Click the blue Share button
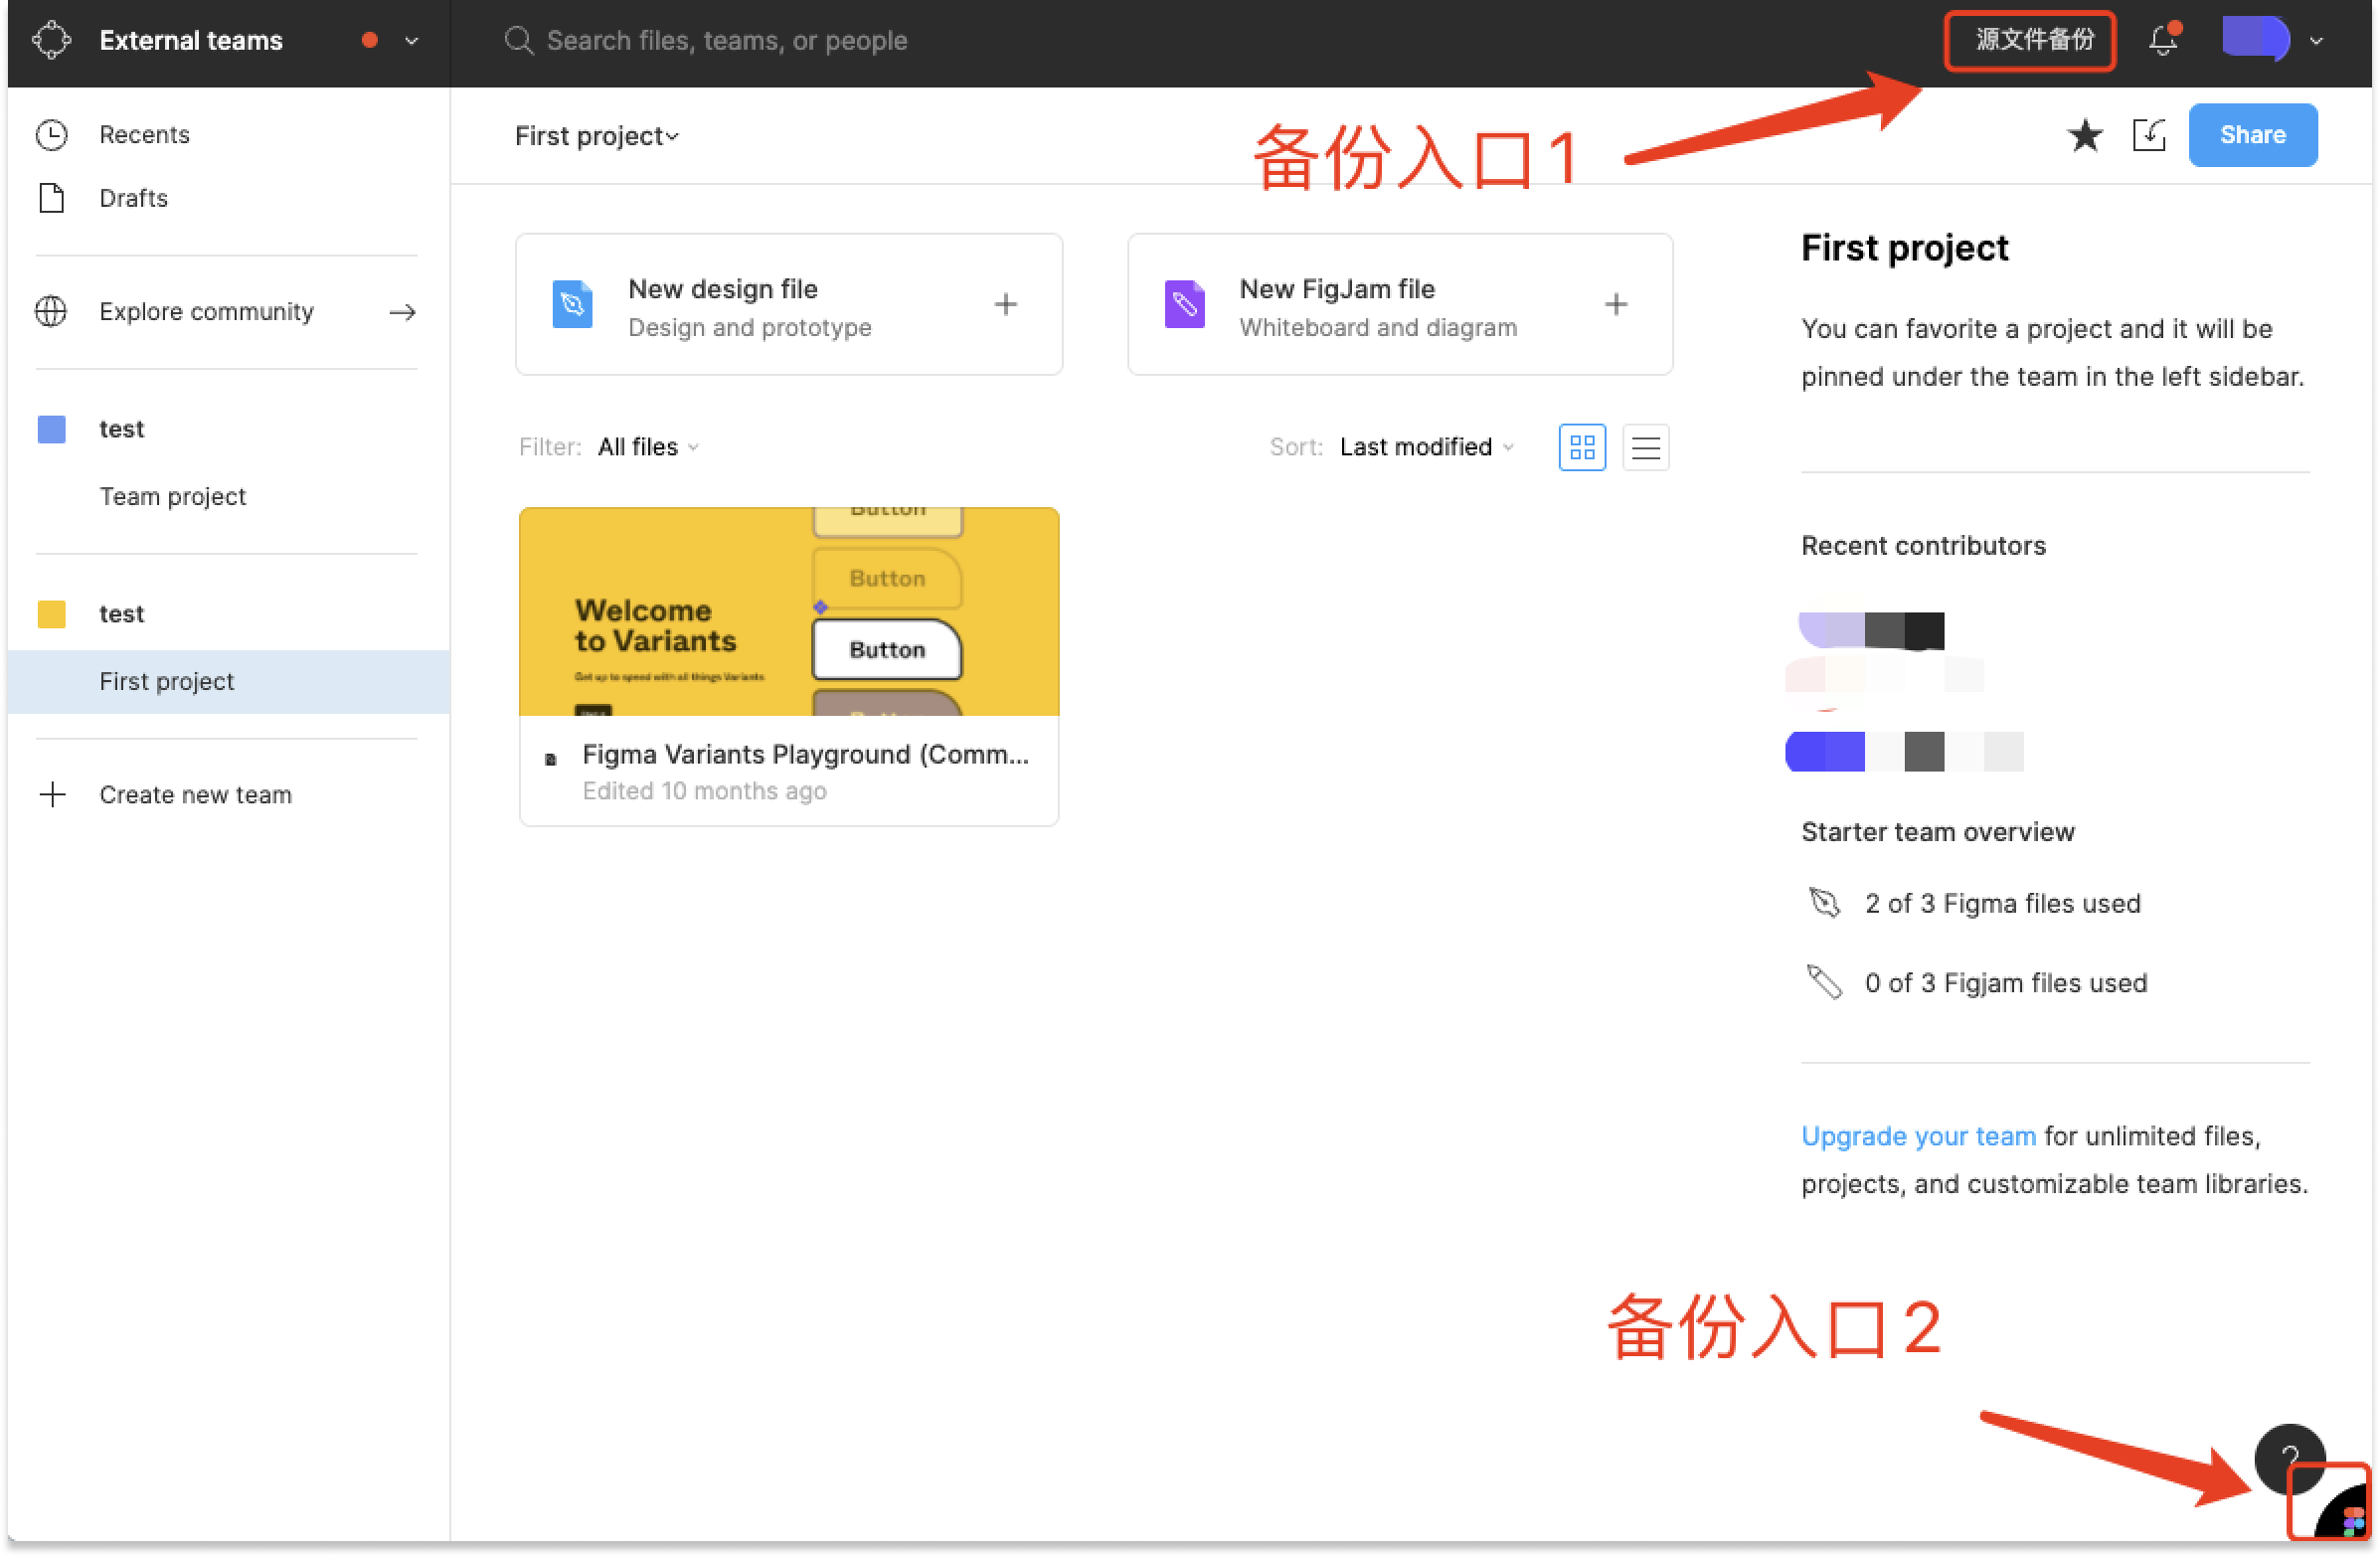Viewport: 2380px width, 1557px height. coord(2252,135)
